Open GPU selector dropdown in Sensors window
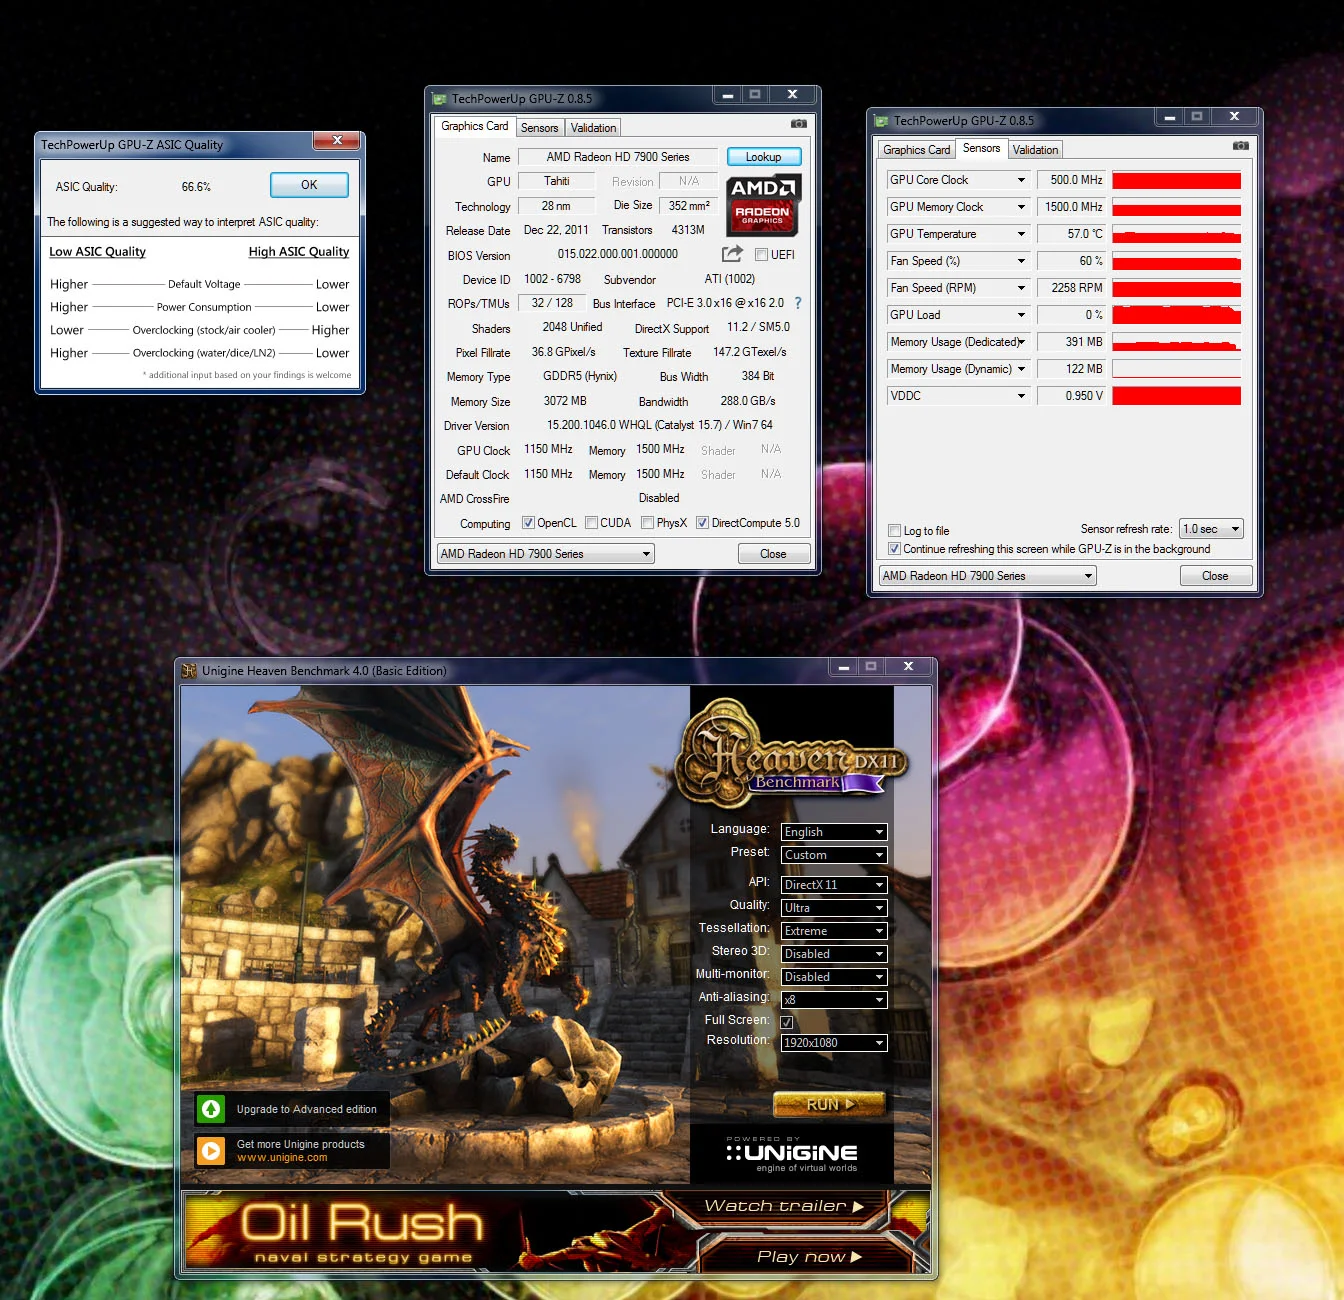The image size is (1344, 1300). point(987,576)
